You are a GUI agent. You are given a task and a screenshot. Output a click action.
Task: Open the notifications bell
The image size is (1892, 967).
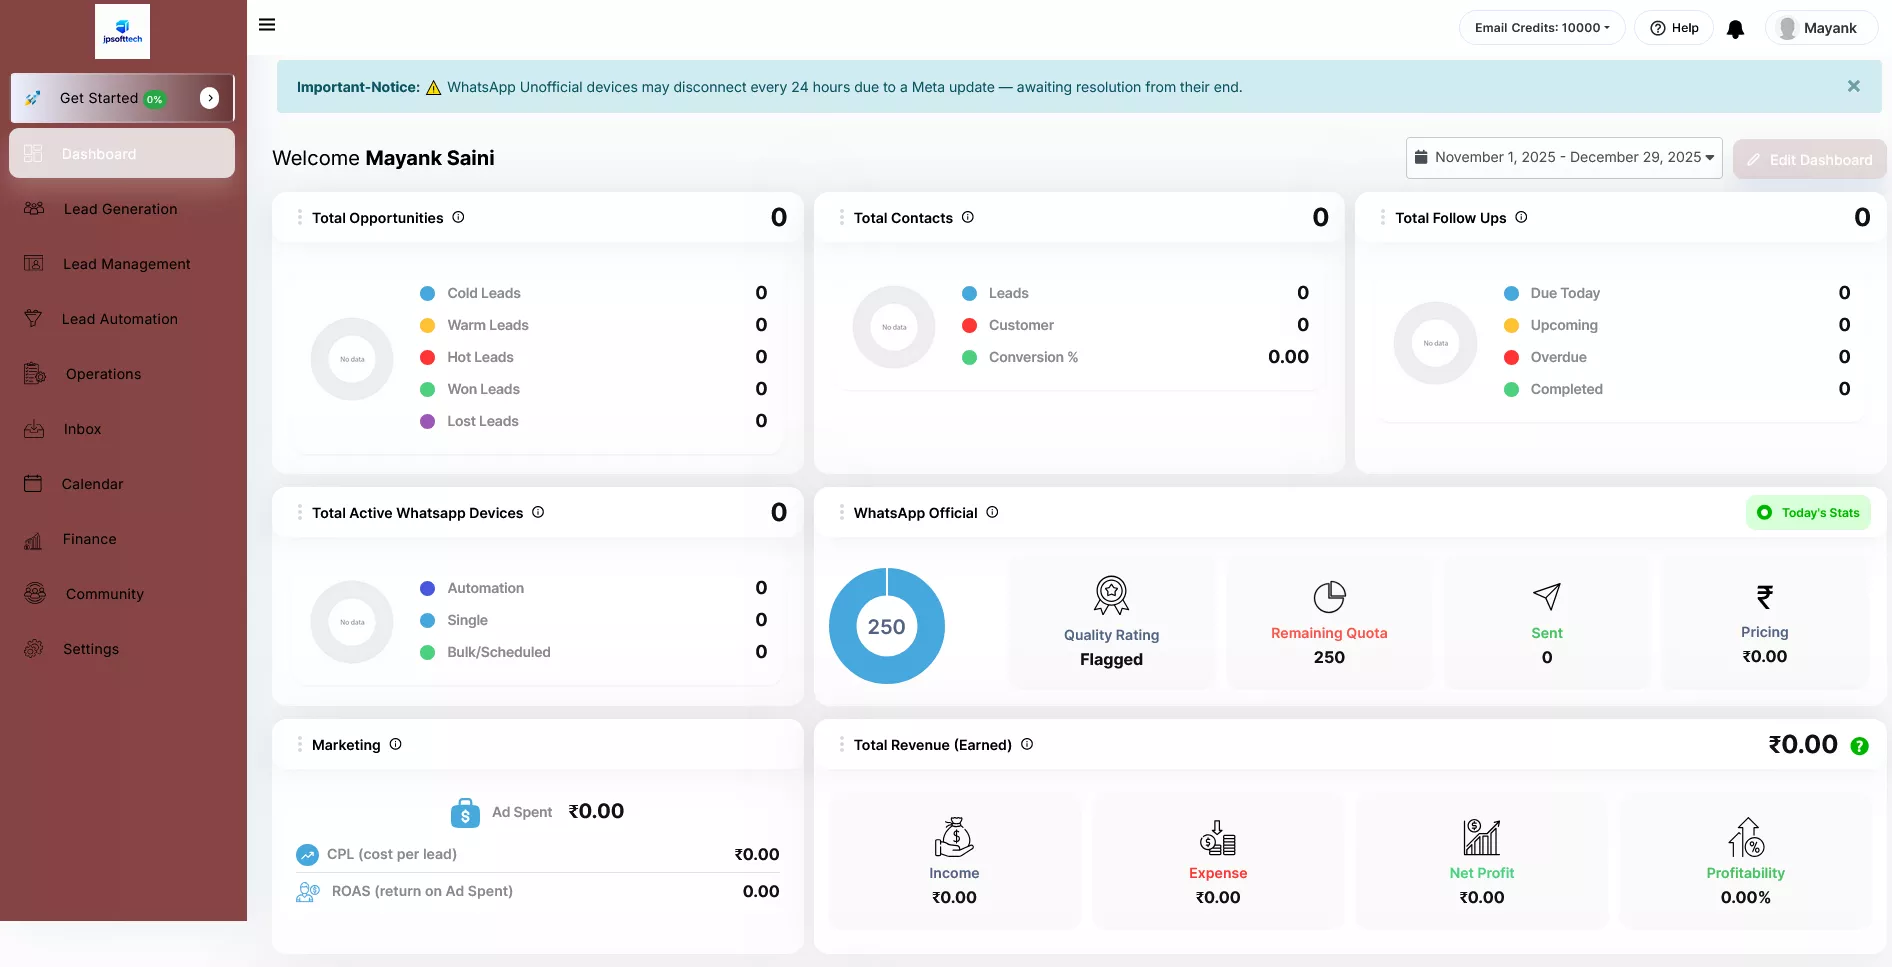(x=1736, y=29)
